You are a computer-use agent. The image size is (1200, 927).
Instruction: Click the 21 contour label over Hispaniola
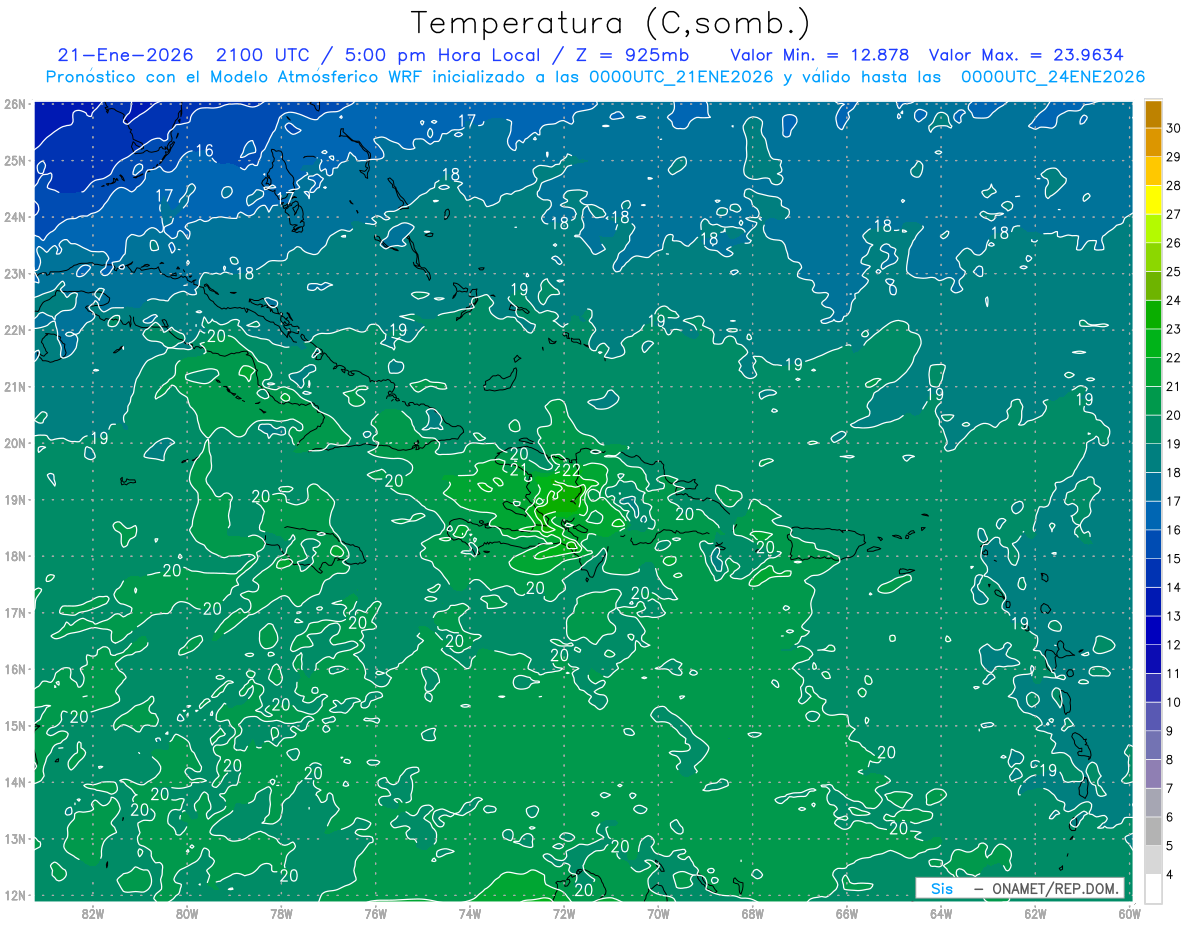click(x=518, y=470)
